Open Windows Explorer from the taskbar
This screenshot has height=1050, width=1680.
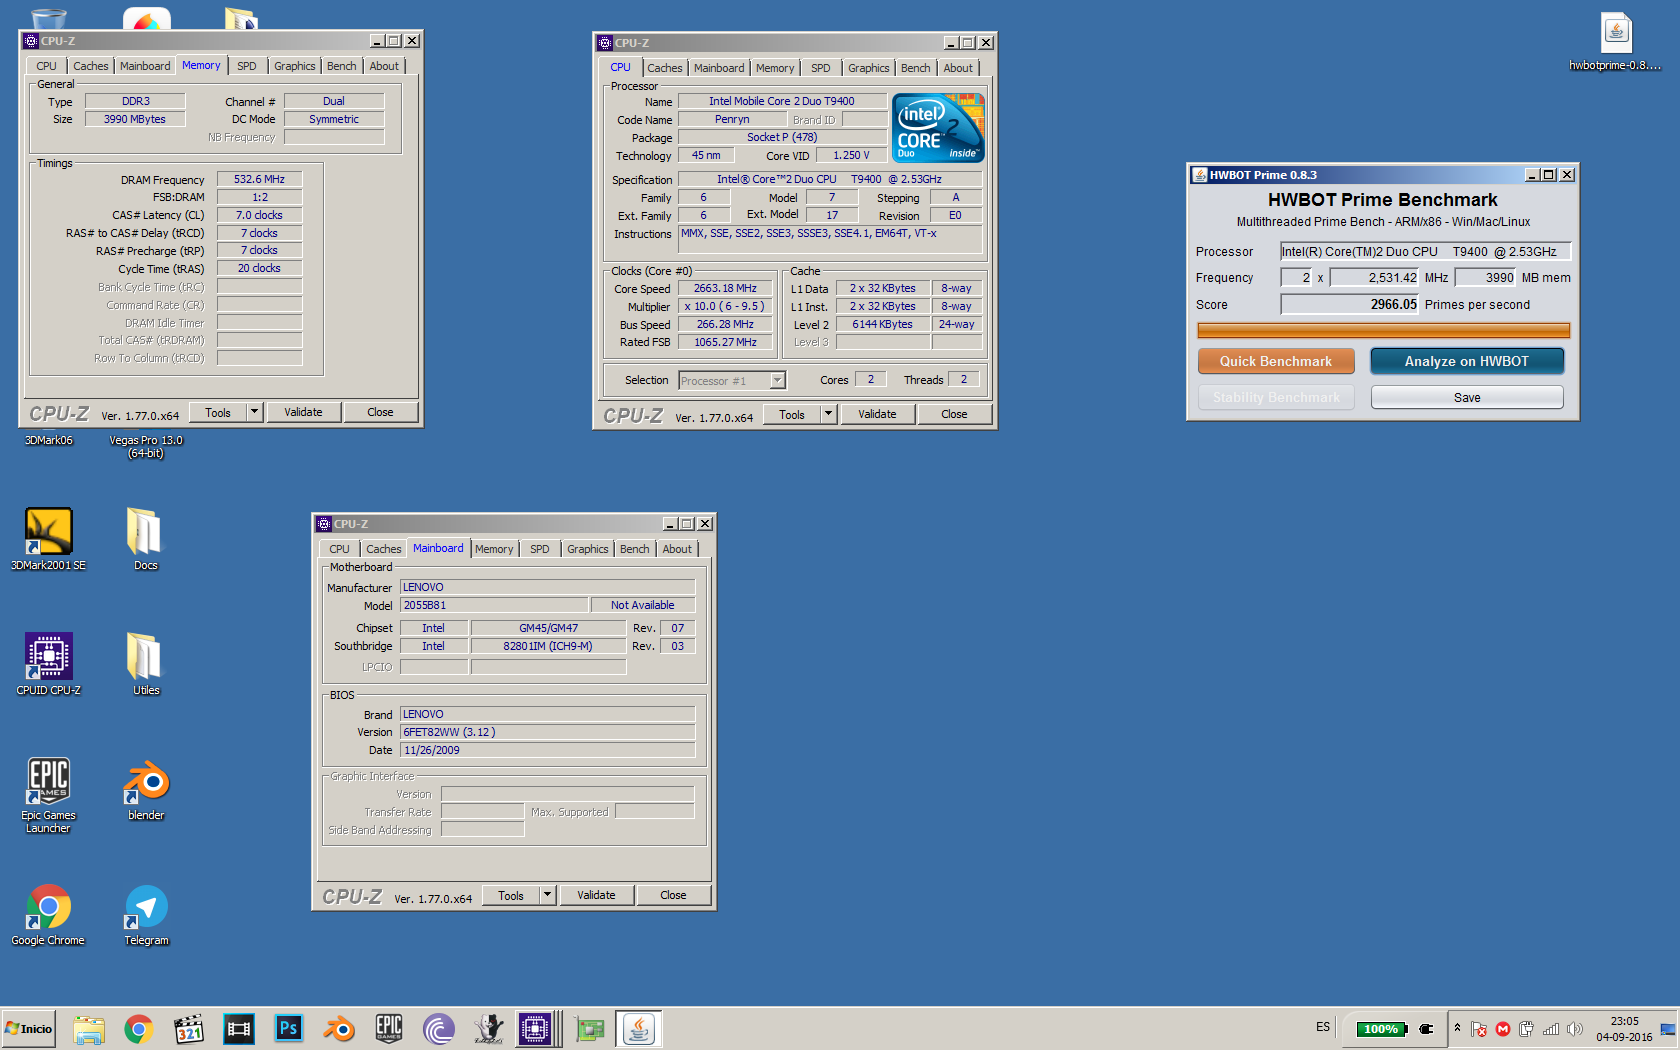[x=89, y=1029]
